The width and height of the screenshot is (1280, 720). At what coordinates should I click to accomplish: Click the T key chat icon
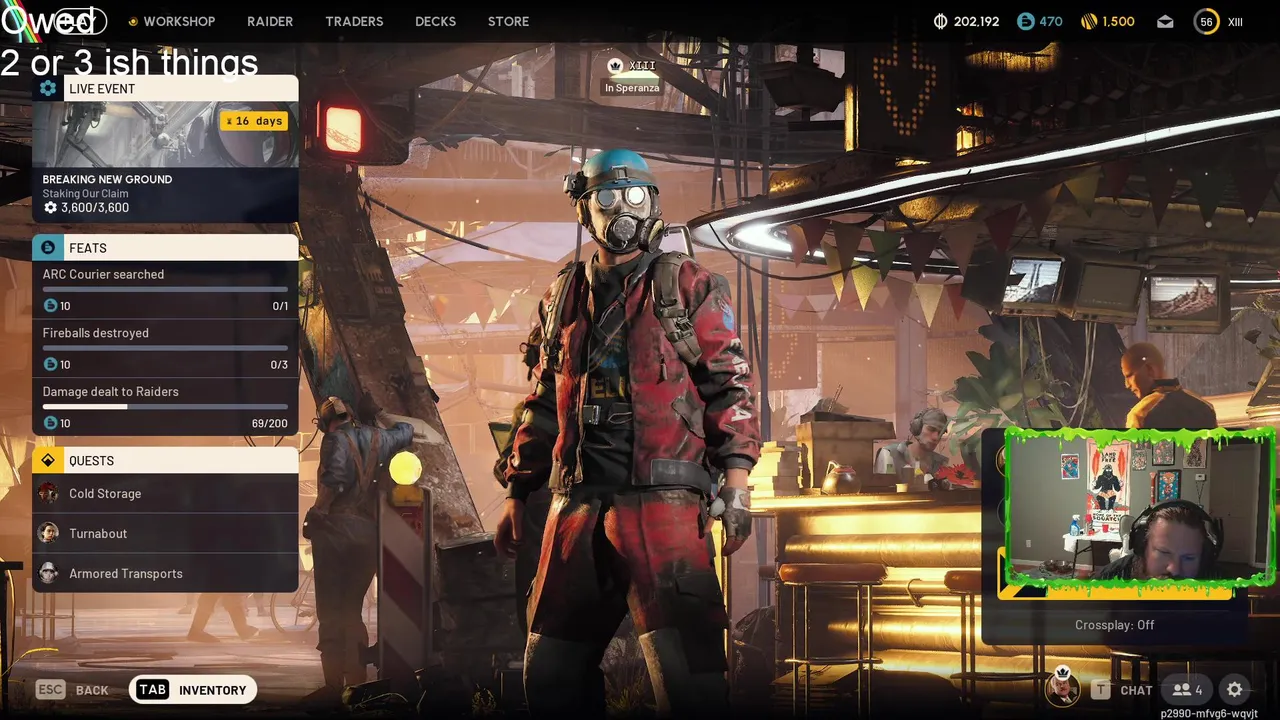coord(1101,690)
